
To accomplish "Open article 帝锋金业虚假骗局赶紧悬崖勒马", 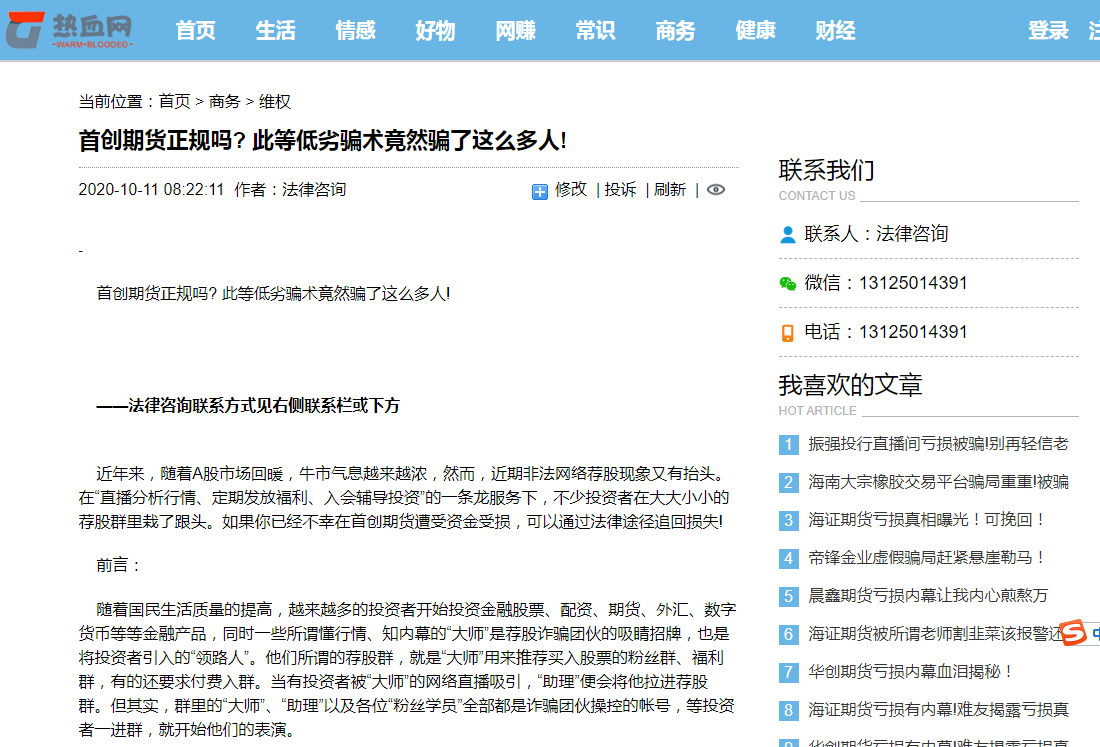I will pyautogui.click(x=926, y=558).
